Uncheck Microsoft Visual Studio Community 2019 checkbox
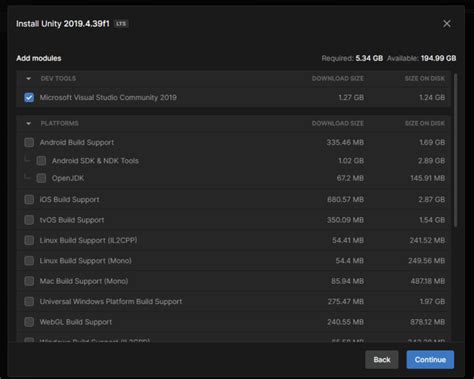474x379 pixels. pyautogui.click(x=29, y=97)
